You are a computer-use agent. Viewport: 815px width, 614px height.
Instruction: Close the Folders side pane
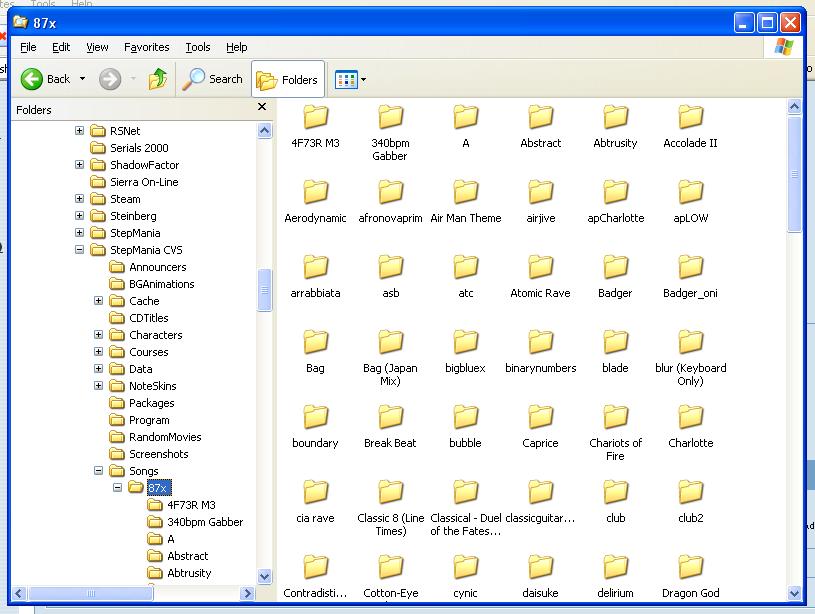(262, 107)
